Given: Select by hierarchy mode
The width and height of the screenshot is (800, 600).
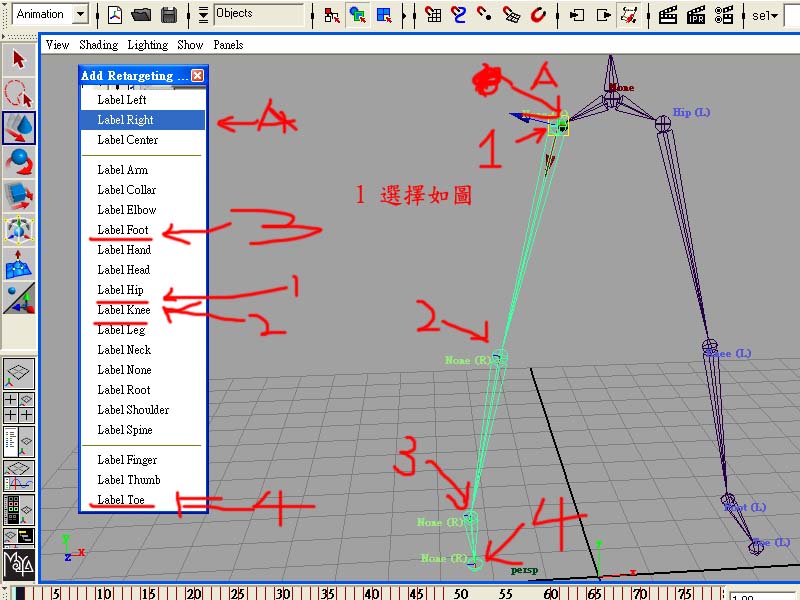Looking at the screenshot, I should 332,15.
